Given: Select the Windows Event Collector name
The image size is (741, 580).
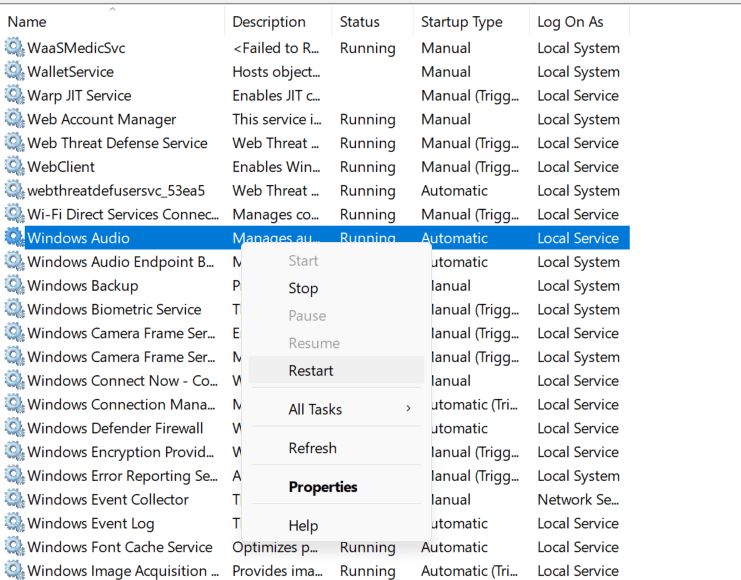Looking at the screenshot, I should tap(108, 500).
